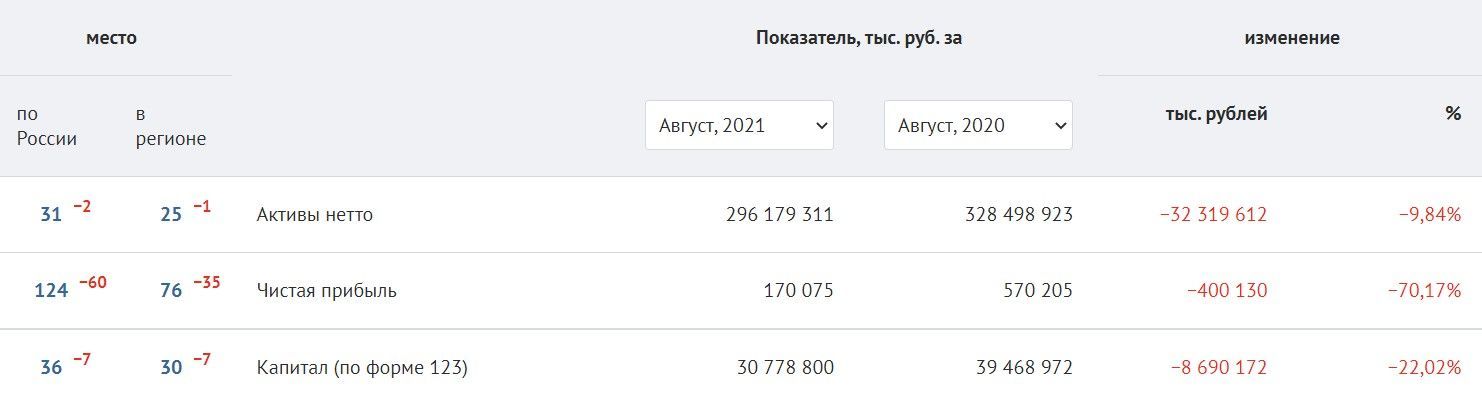Click Активы нетто row label
Viewport: 1482px width, 398px height.
(315, 214)
